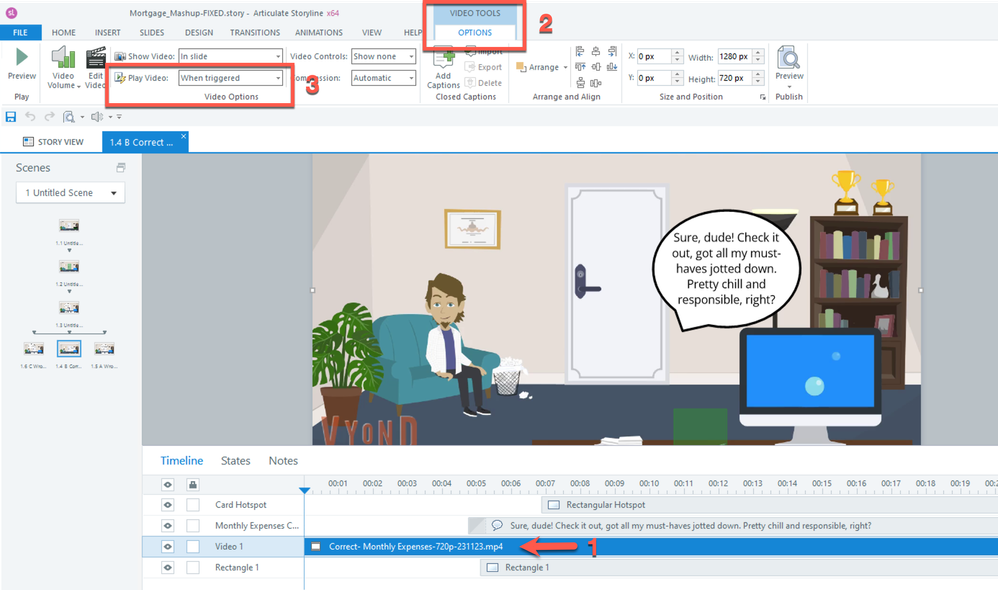Screen dimensions: 998x590
Task: Toggle lock box for Rectangle 1 layer
Action: click(x=193, y=568)
